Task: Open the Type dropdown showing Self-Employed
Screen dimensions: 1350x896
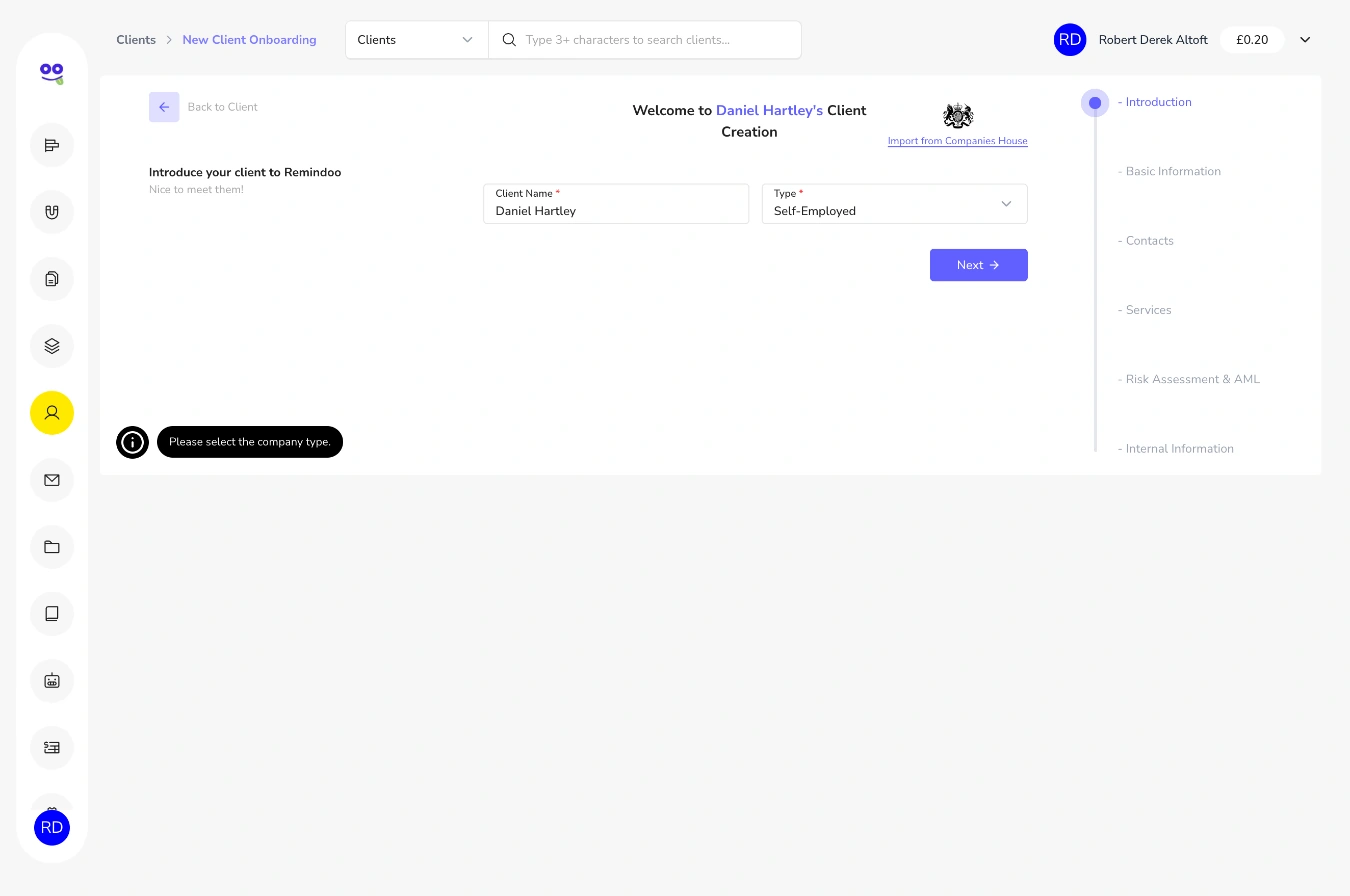Action: 895,204
